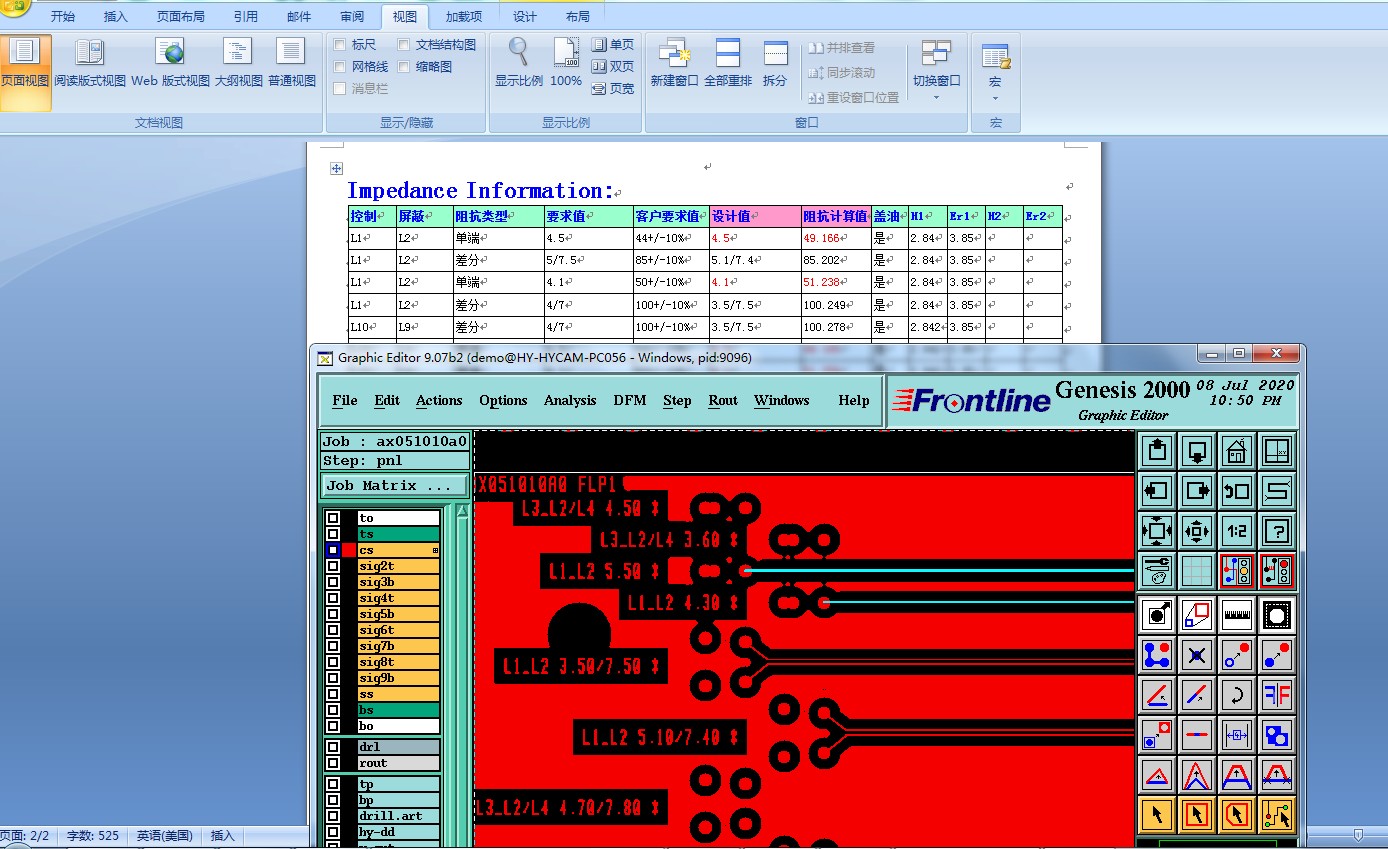This screenshot has width=1388, height=849.
Task: Open Reading Layout view (阅读版式视图)
Action: tap(90, 64)
